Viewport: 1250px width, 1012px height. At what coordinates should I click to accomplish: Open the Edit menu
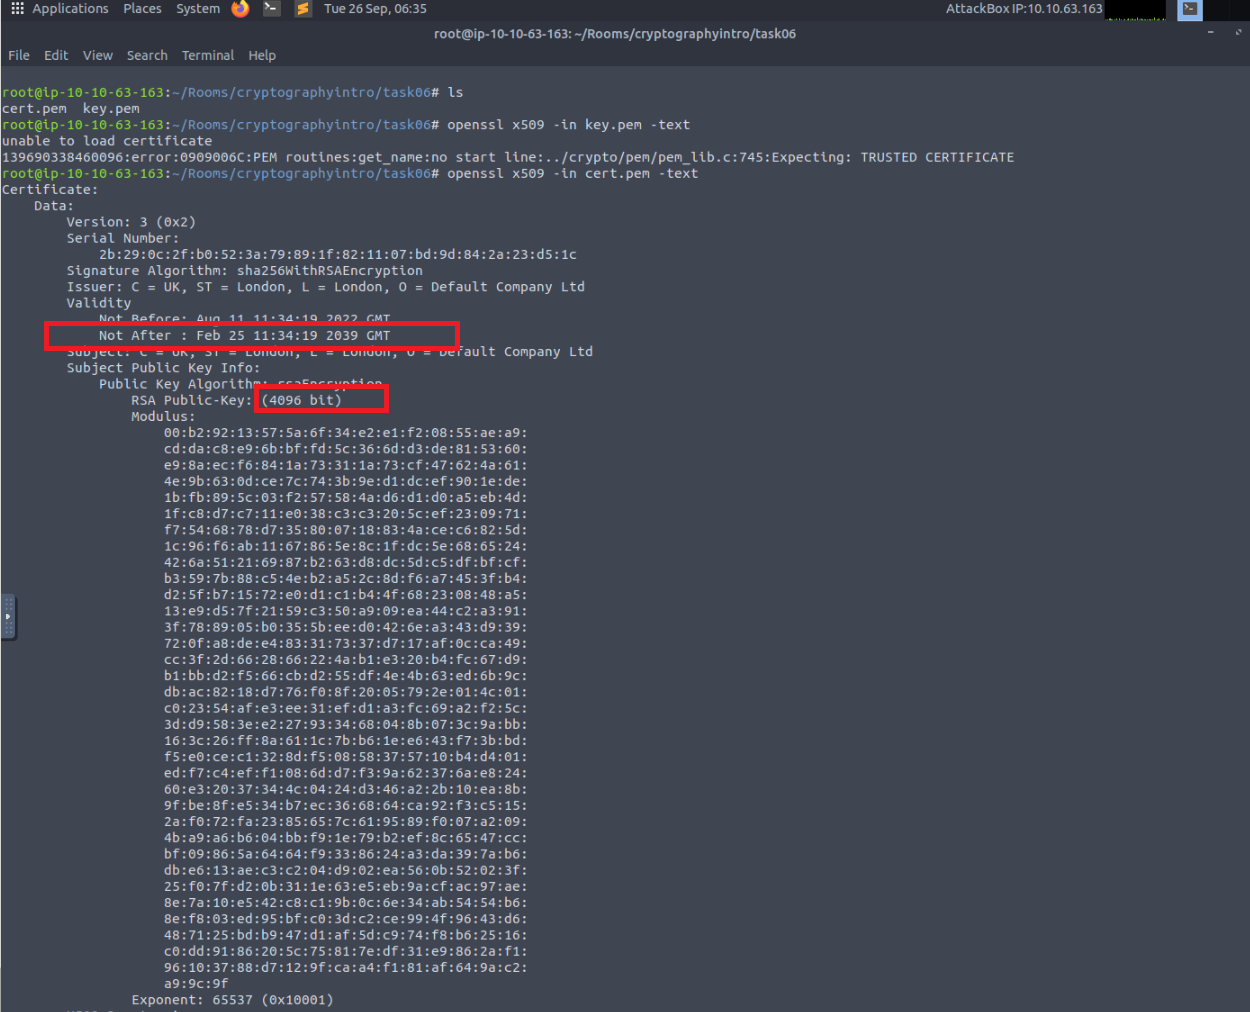coord(56,55)
